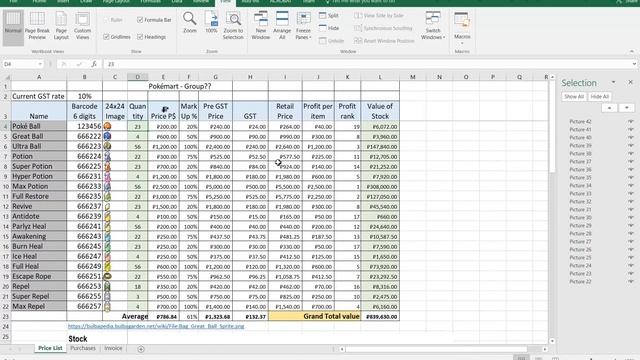Click the vertical scrollbar down arrow
The width and height of the screenshot is (640, 360).
pyautogui.click(x=552, y=341)
